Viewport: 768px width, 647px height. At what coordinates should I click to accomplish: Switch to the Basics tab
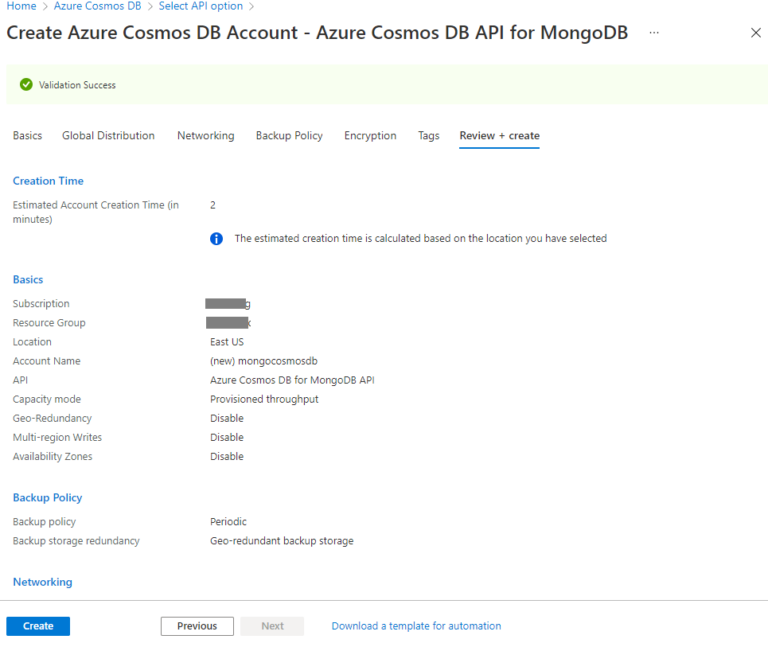27,136
